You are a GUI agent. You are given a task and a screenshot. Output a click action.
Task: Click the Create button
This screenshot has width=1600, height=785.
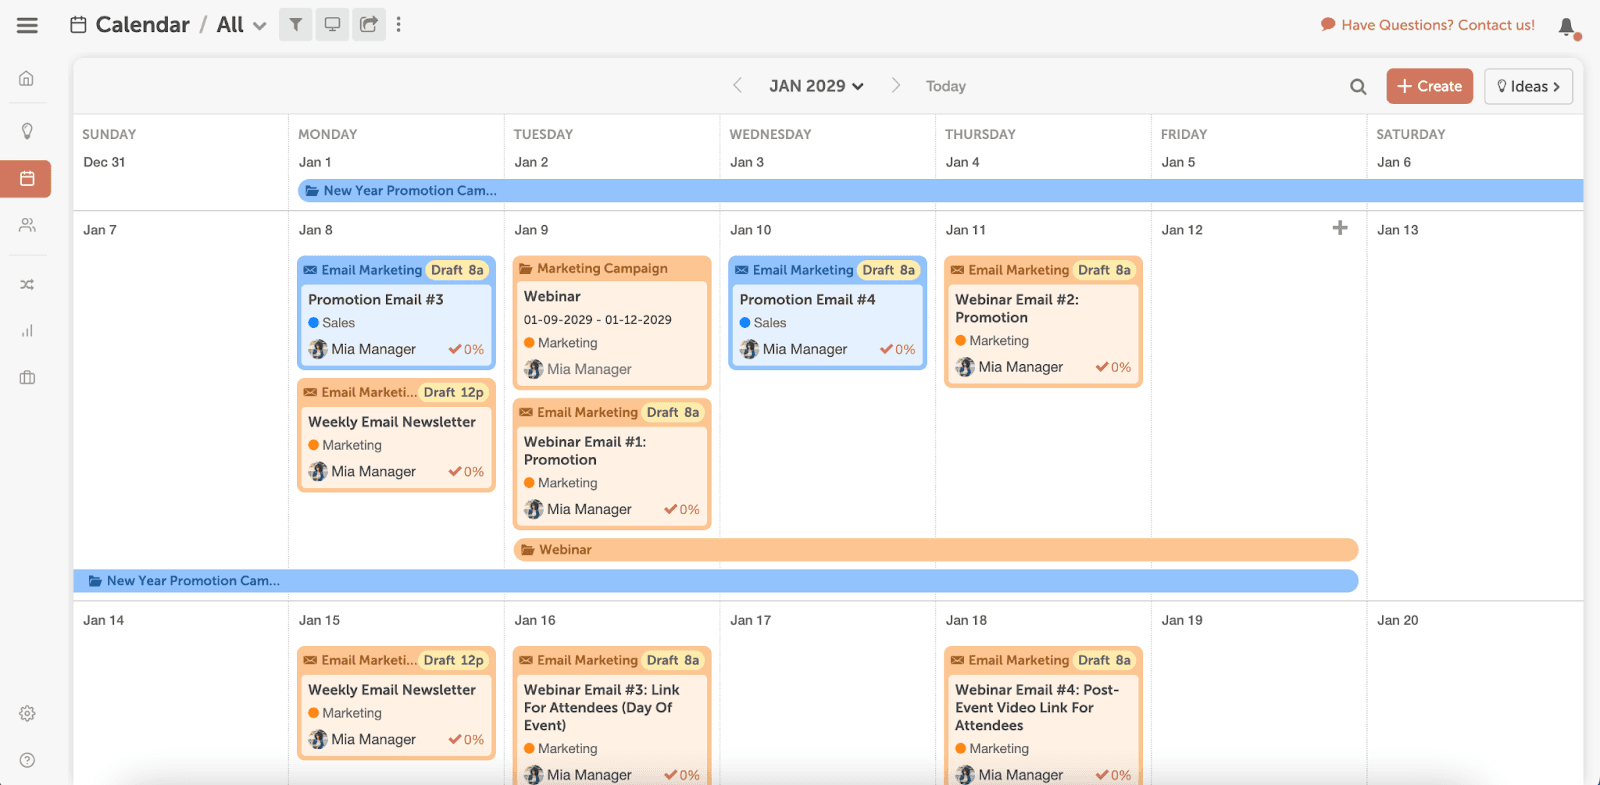1430,86
